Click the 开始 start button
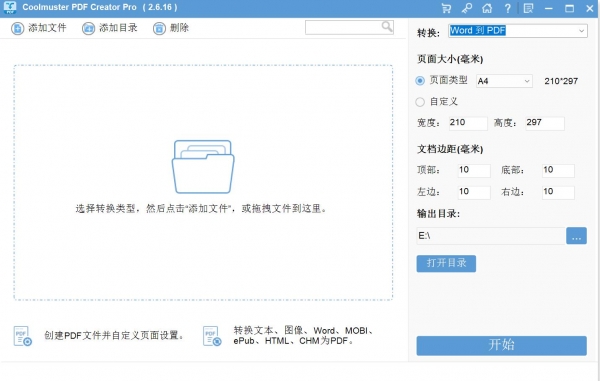The width and height of the screenshot is (600, 381). pos(502,345)
